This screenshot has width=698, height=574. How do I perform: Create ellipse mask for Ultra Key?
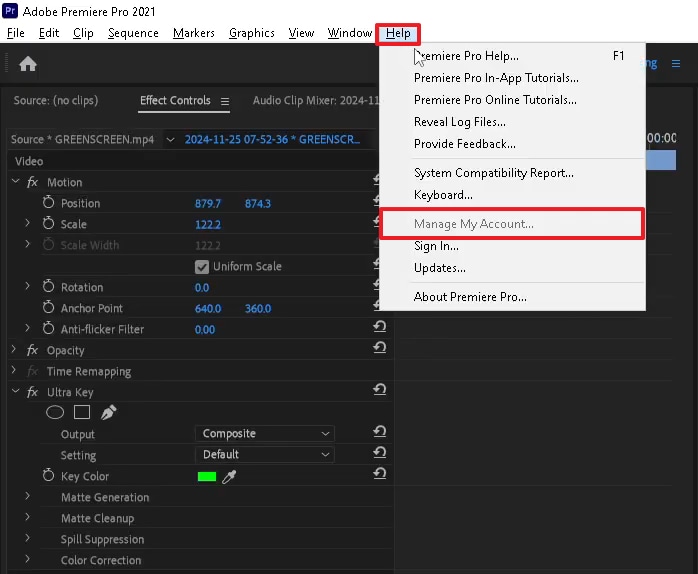pos(55,412)
